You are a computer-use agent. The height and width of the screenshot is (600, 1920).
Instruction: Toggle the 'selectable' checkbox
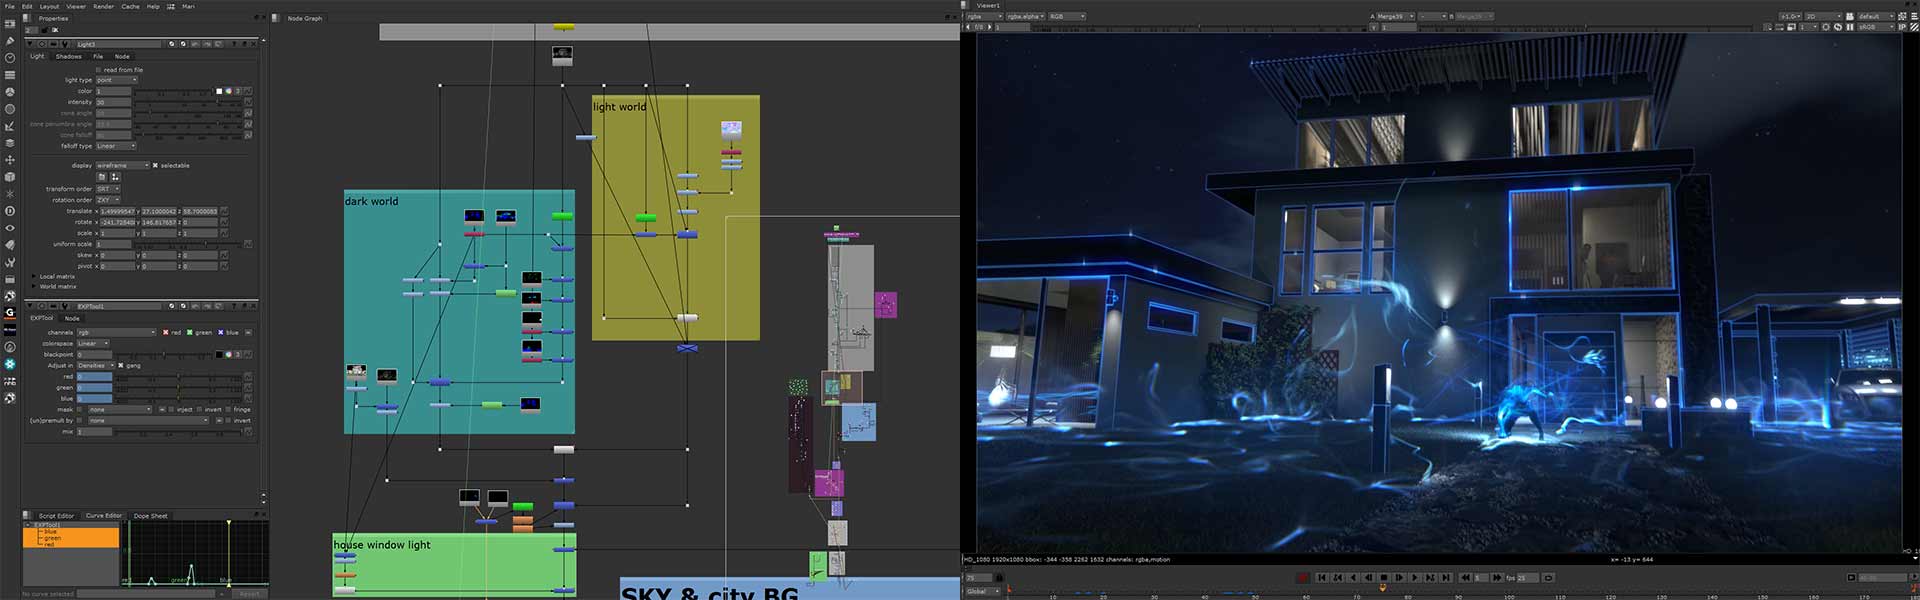coord(155,166)
